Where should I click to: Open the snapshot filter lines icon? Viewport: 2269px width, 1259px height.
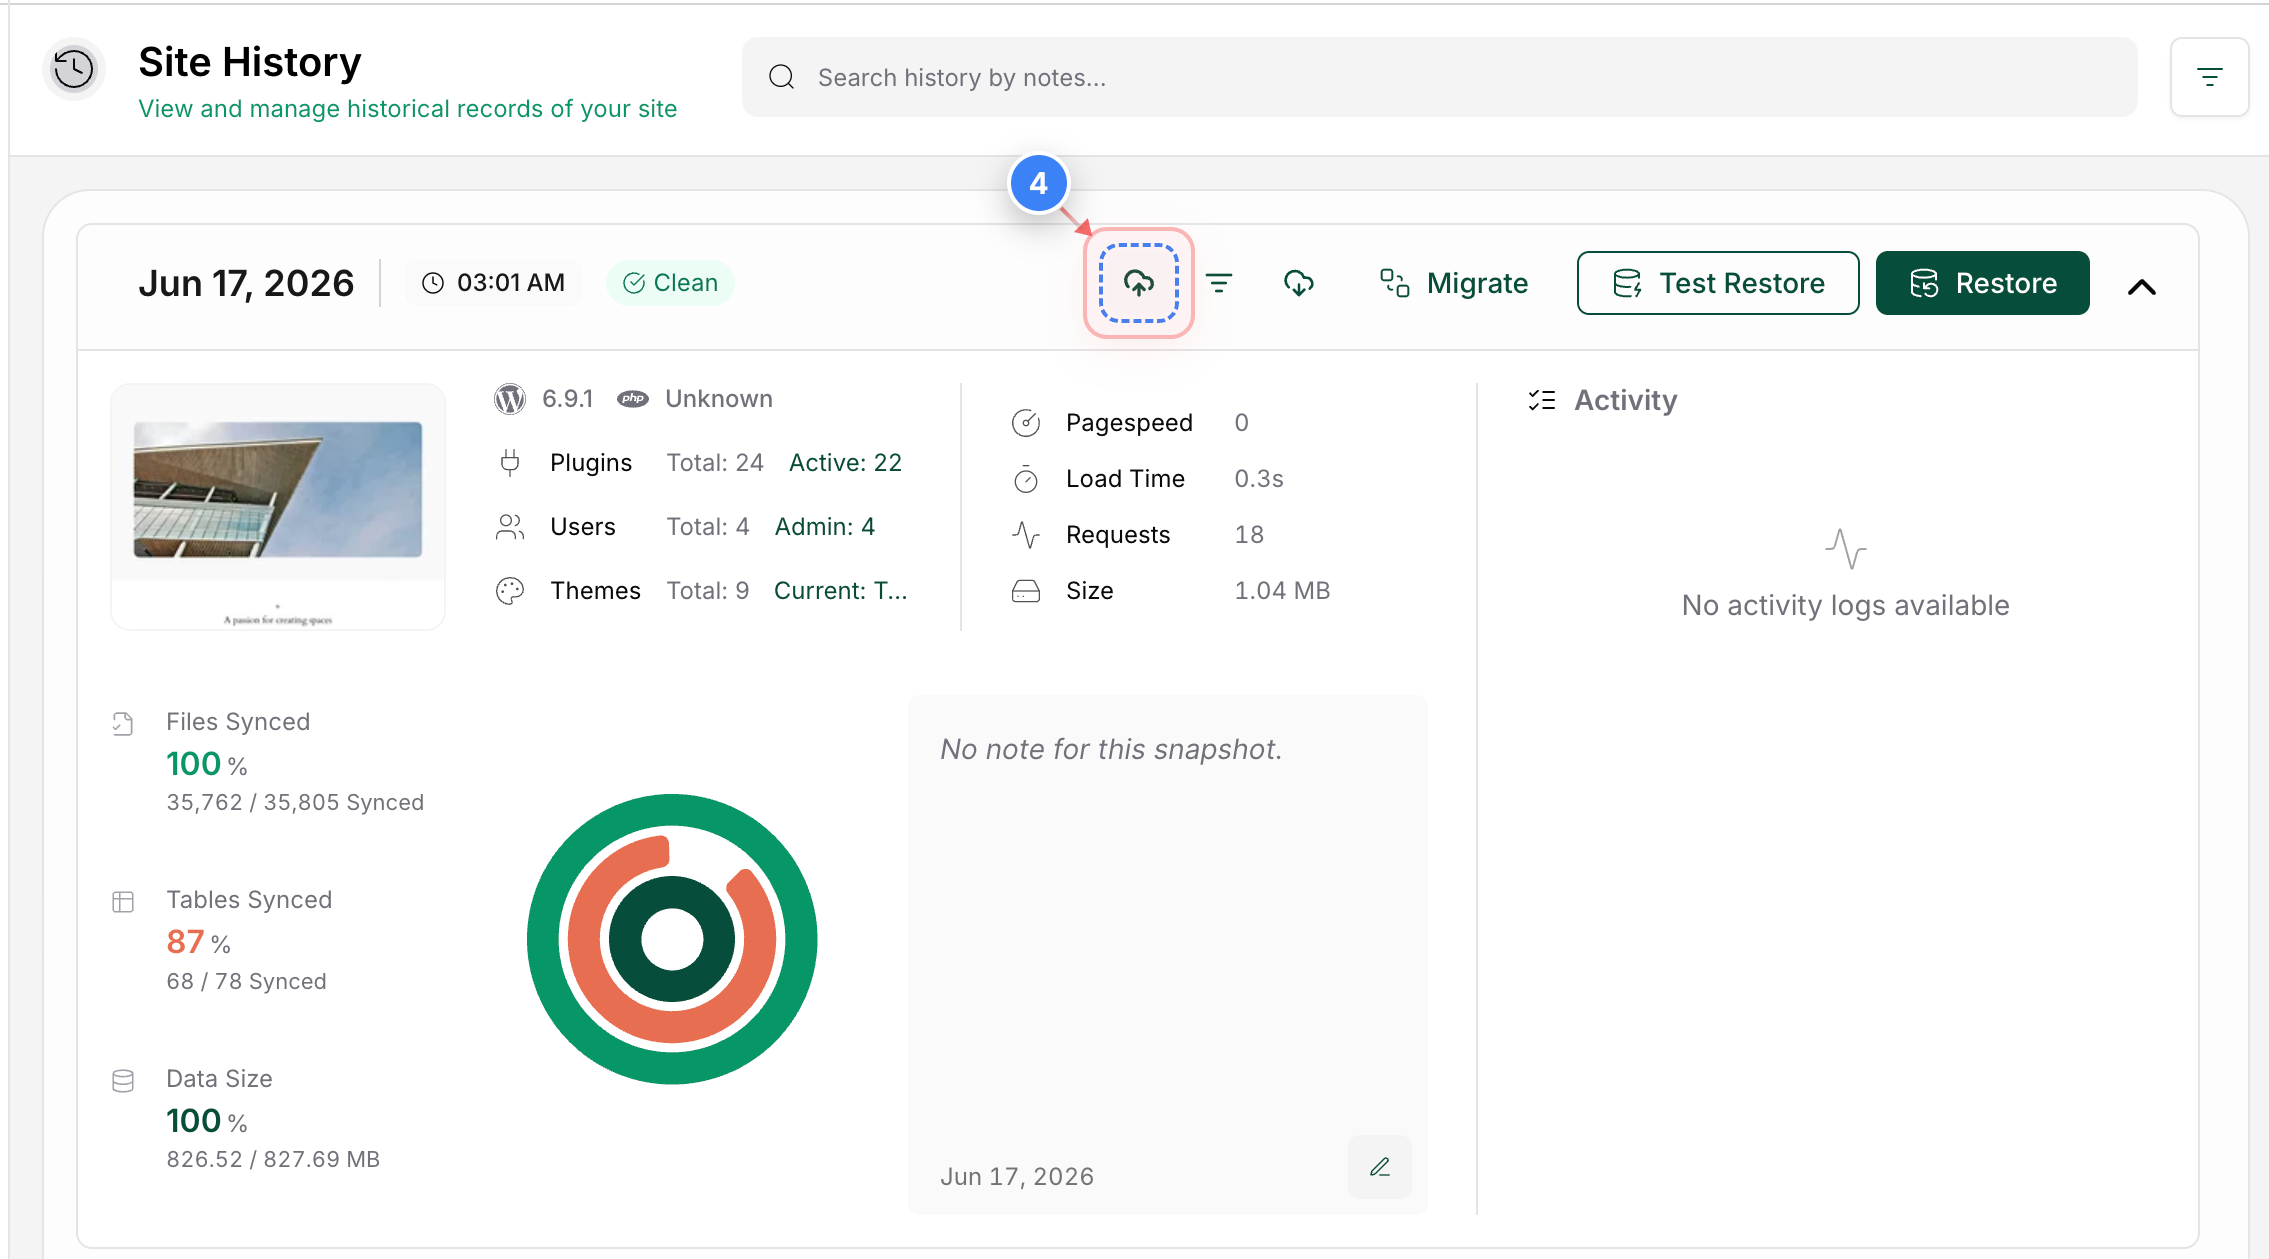coord(1218,283)
